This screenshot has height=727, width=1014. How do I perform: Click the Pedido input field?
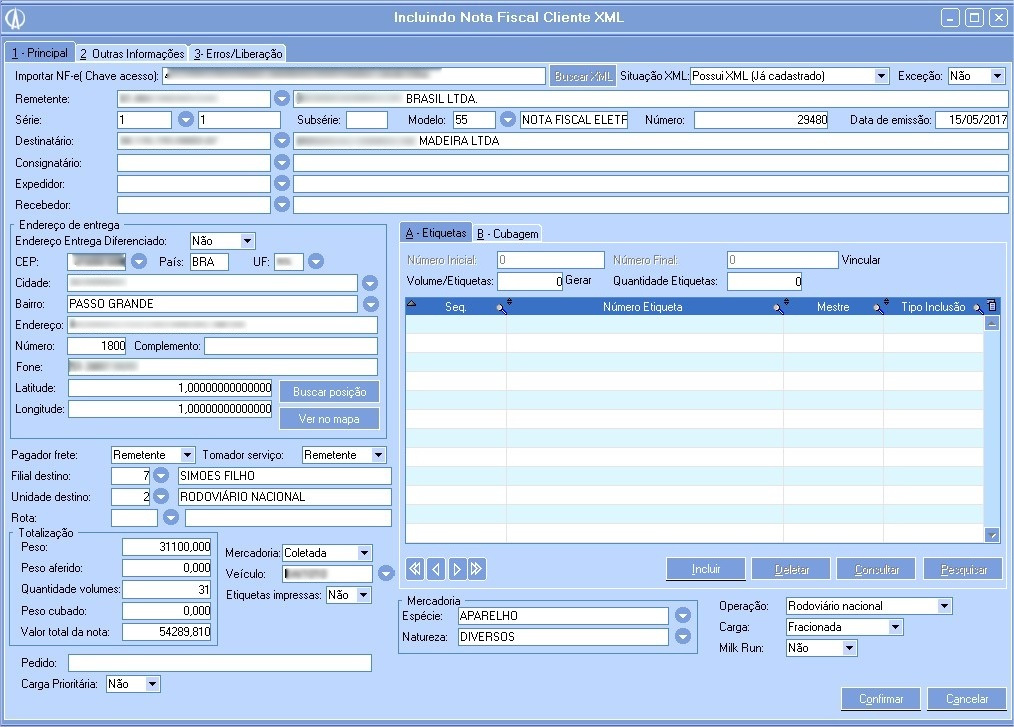pyautogui.click(x=220, y=663)
